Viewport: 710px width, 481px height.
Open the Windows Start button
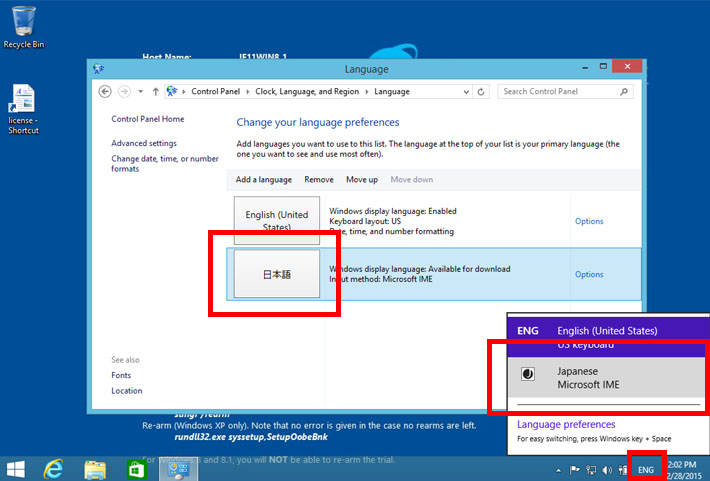click(x=16, y=468)
